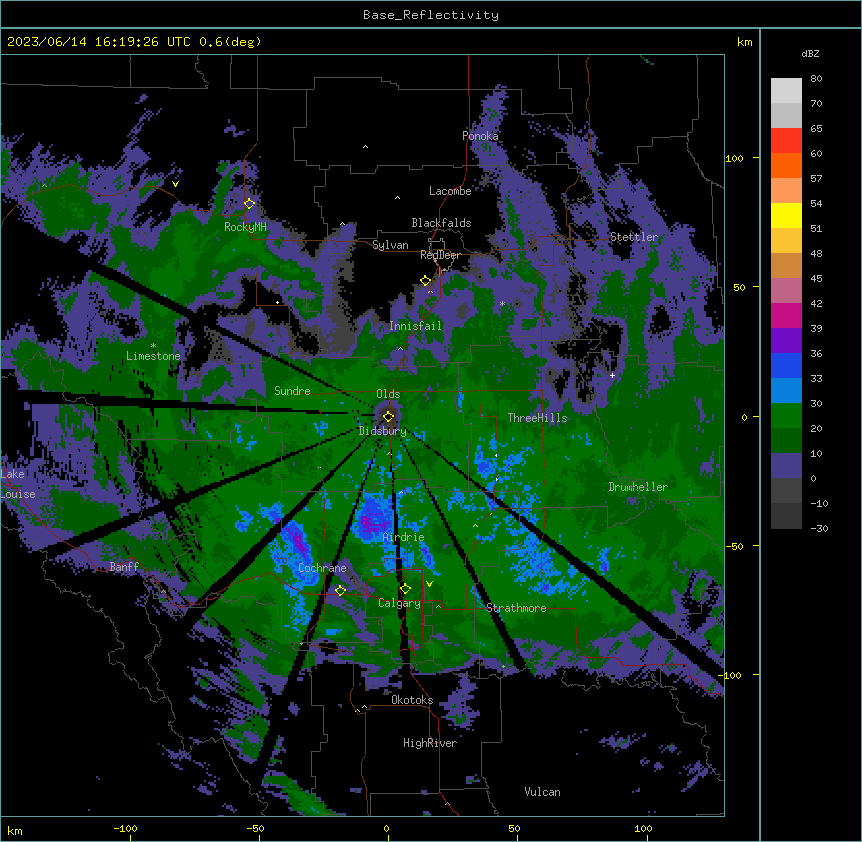Click the Vulcan label
Image resolution: width=862 pixels, height=842 pixels.
click(542, 792)
